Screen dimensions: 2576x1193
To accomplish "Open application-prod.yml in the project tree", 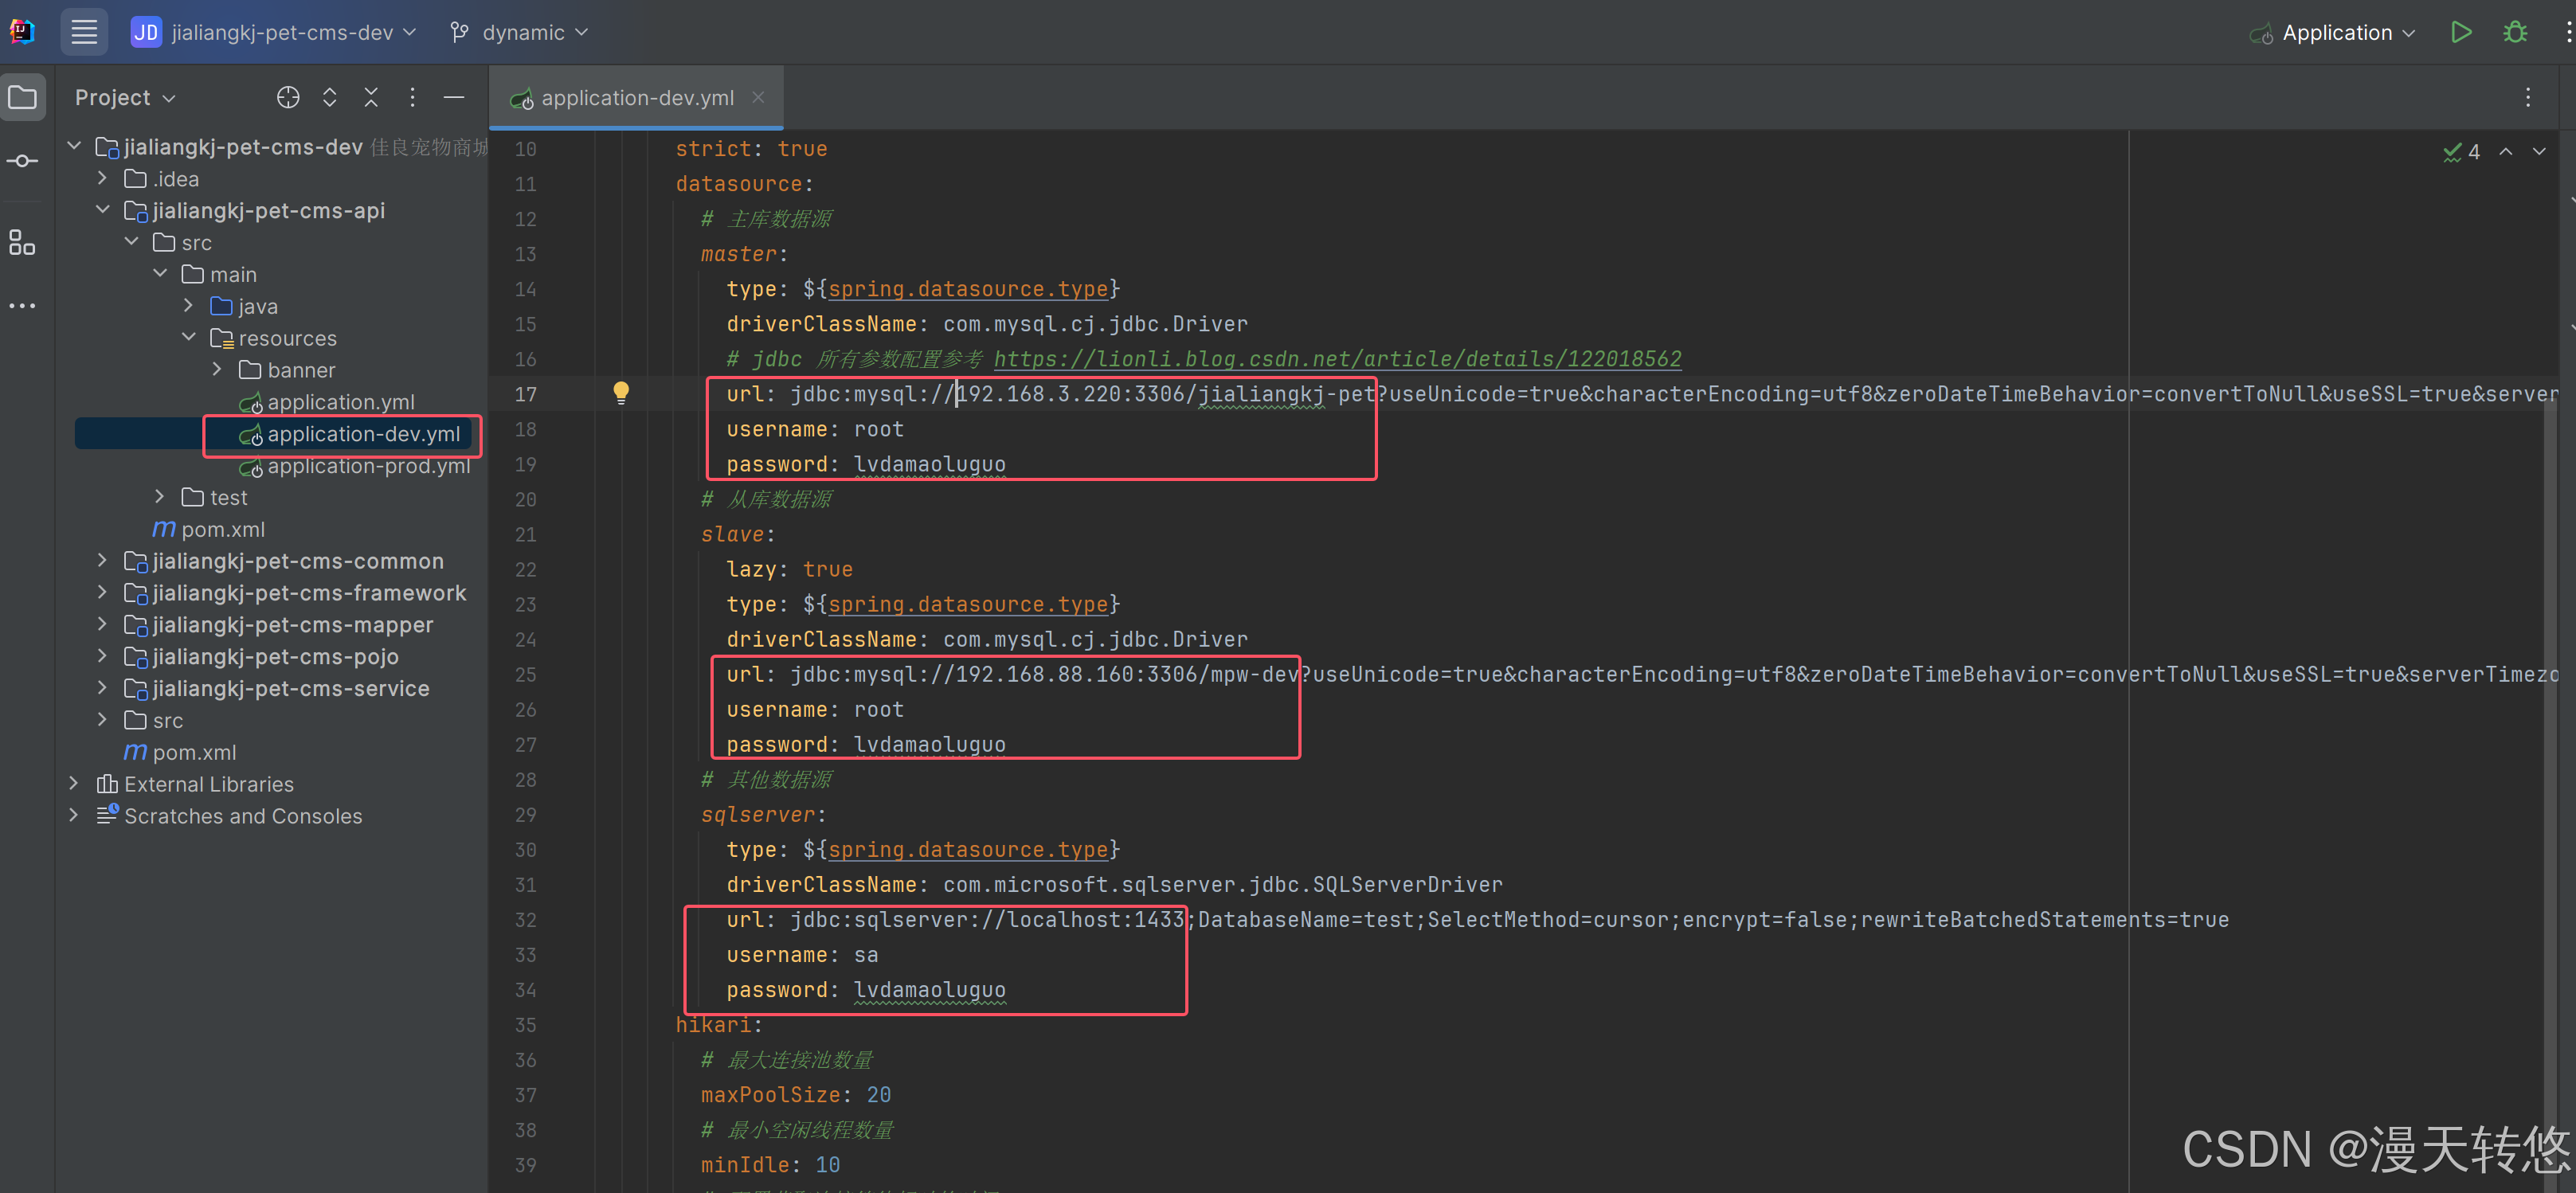I will pyautogui.click(x=368, y=466).
